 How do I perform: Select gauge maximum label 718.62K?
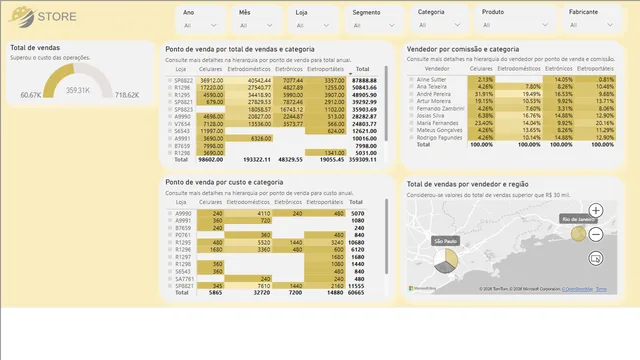127,95
